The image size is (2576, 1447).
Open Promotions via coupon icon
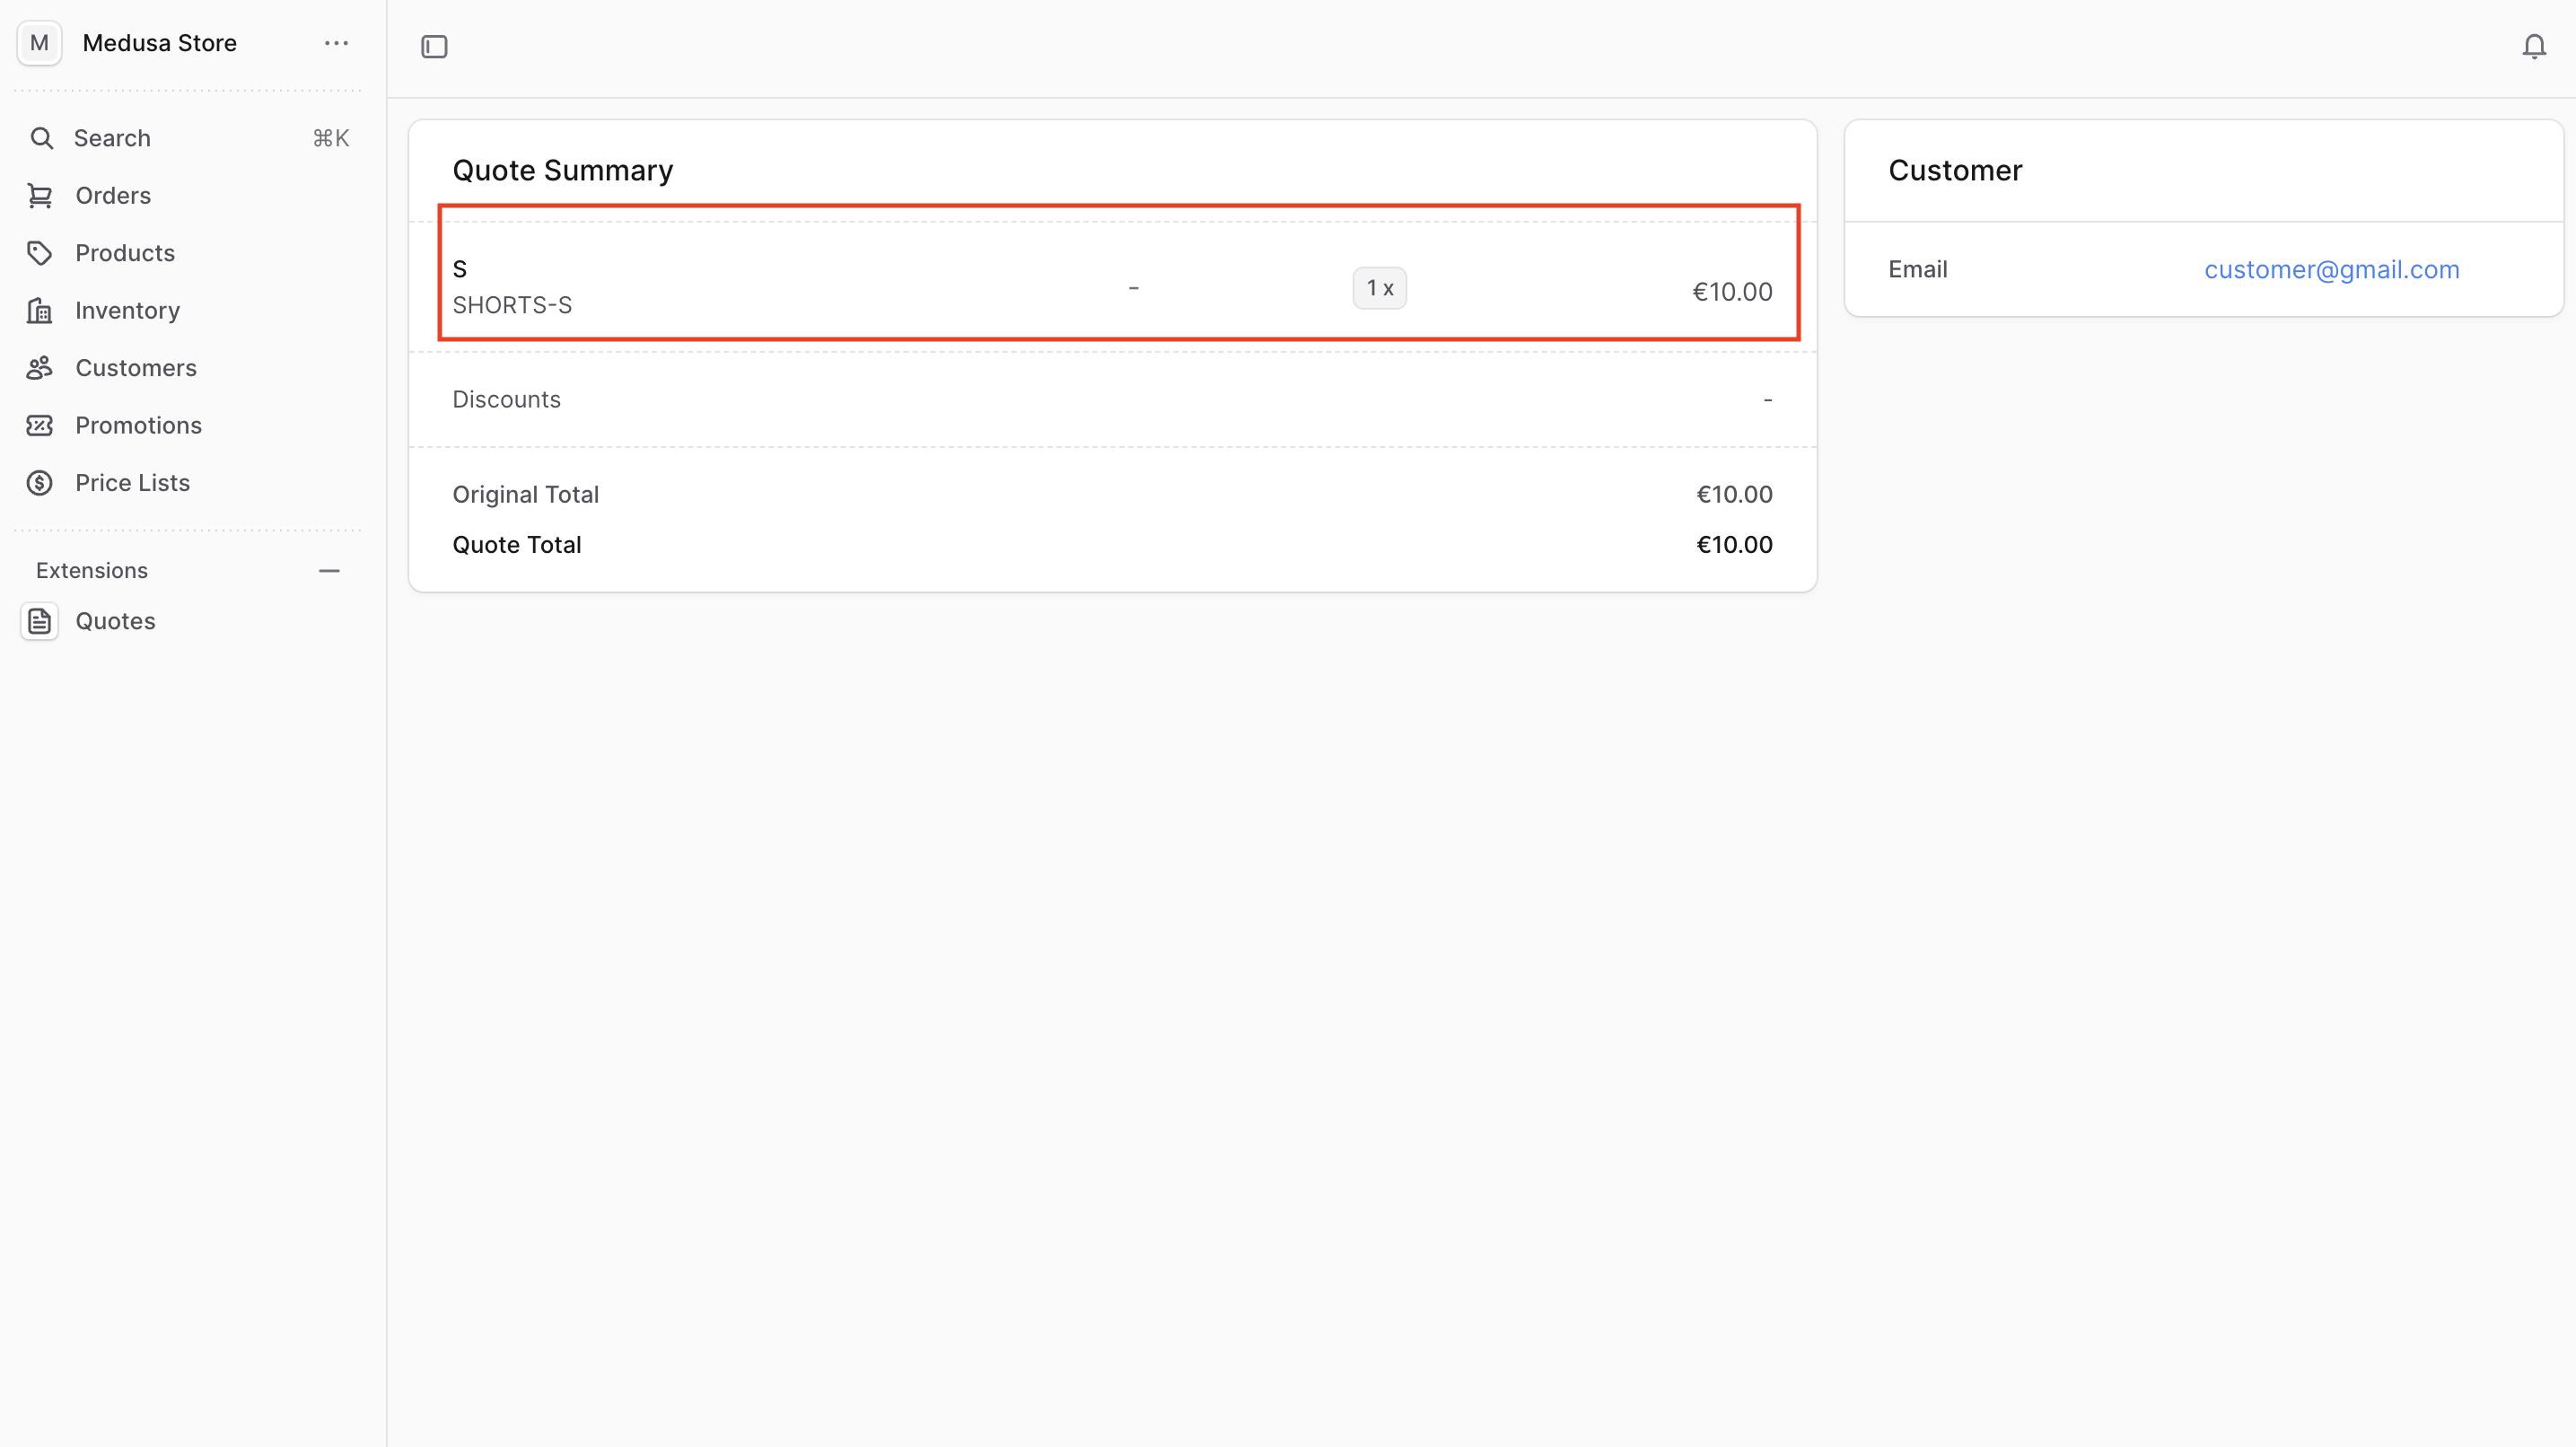point(40,424)
